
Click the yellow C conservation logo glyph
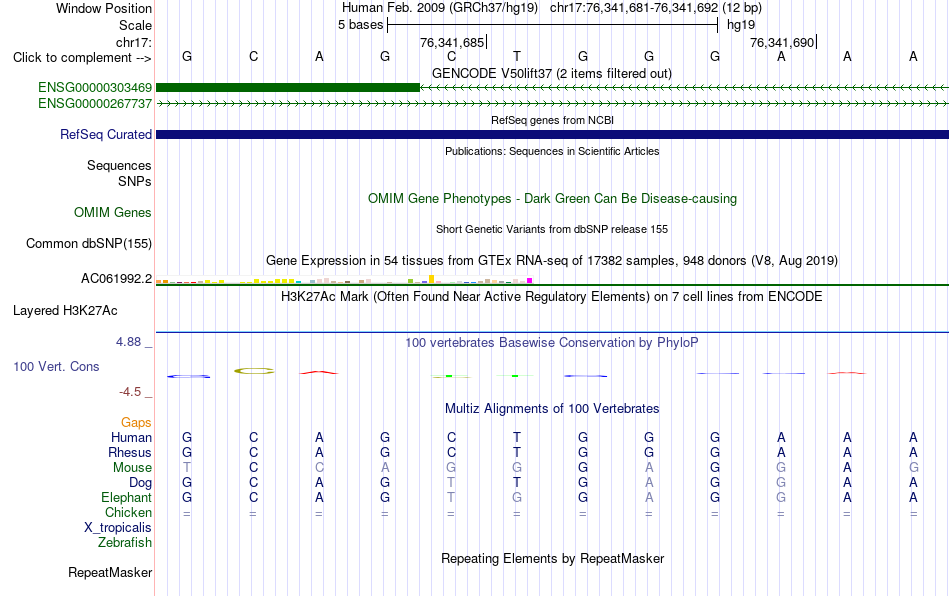254,371
